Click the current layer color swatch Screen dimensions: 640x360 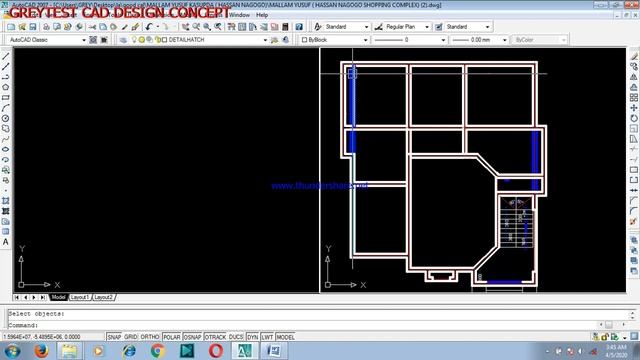[x=164, y=40]
